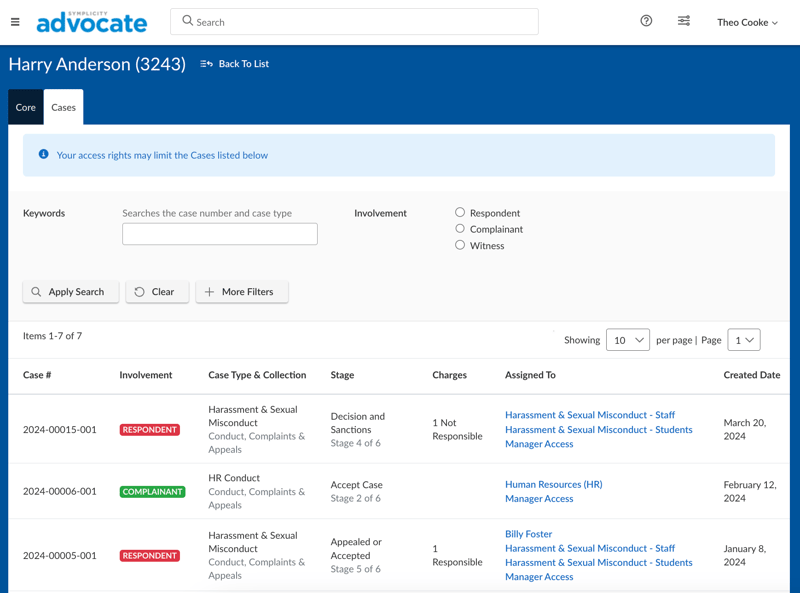Click the Advocate logo
The image size is (800, 593).
[x=92, y=21]
